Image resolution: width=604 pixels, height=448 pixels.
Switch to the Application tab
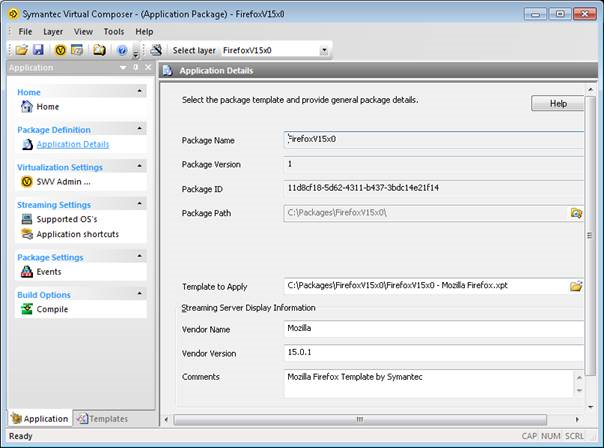point(40,418)
